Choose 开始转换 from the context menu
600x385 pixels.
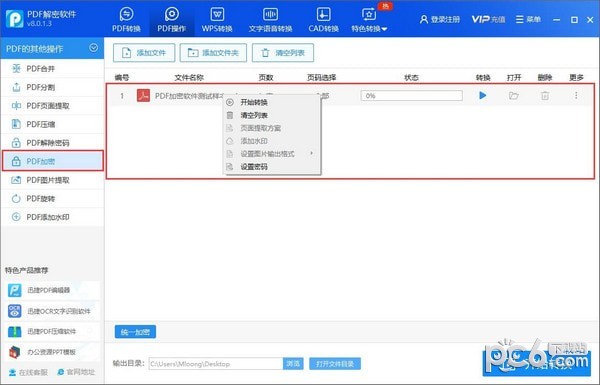click(x=271, y=102)
